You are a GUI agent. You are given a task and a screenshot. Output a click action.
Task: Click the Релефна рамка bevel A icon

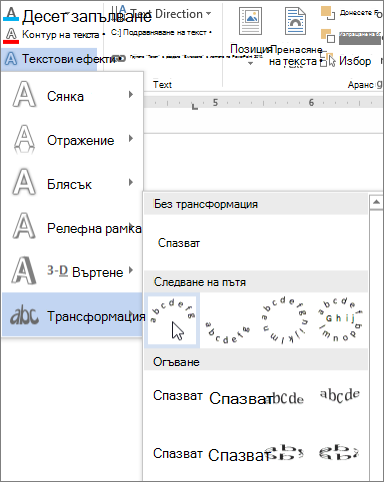pyautogui.click(x=24, y=226)
